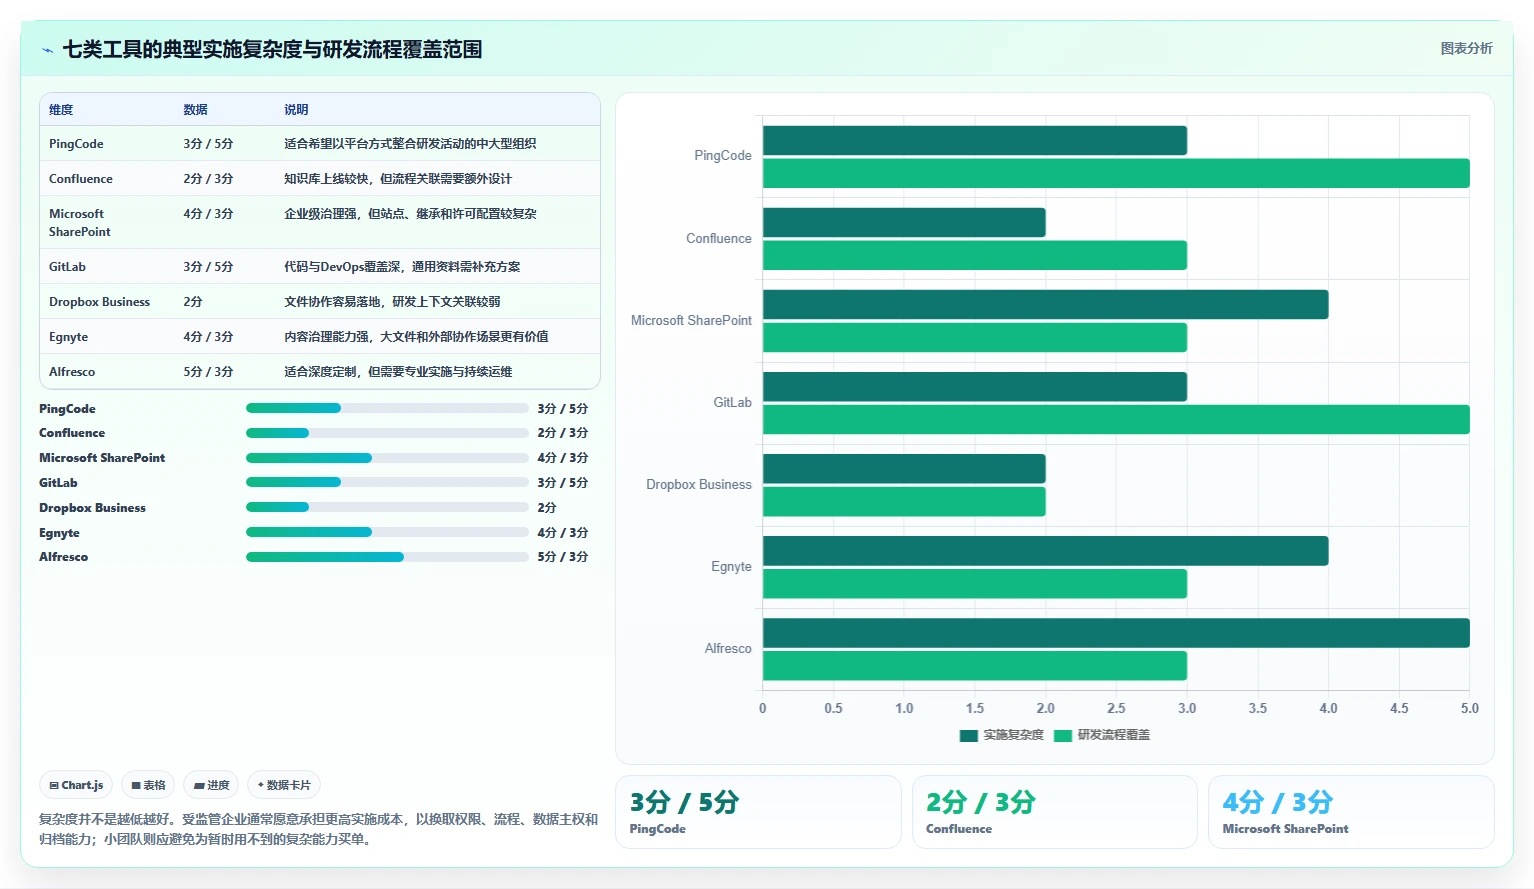The image size is (1534, 889).
Task: Select the 进度 tag chip
Action: (x=211, y=785)
